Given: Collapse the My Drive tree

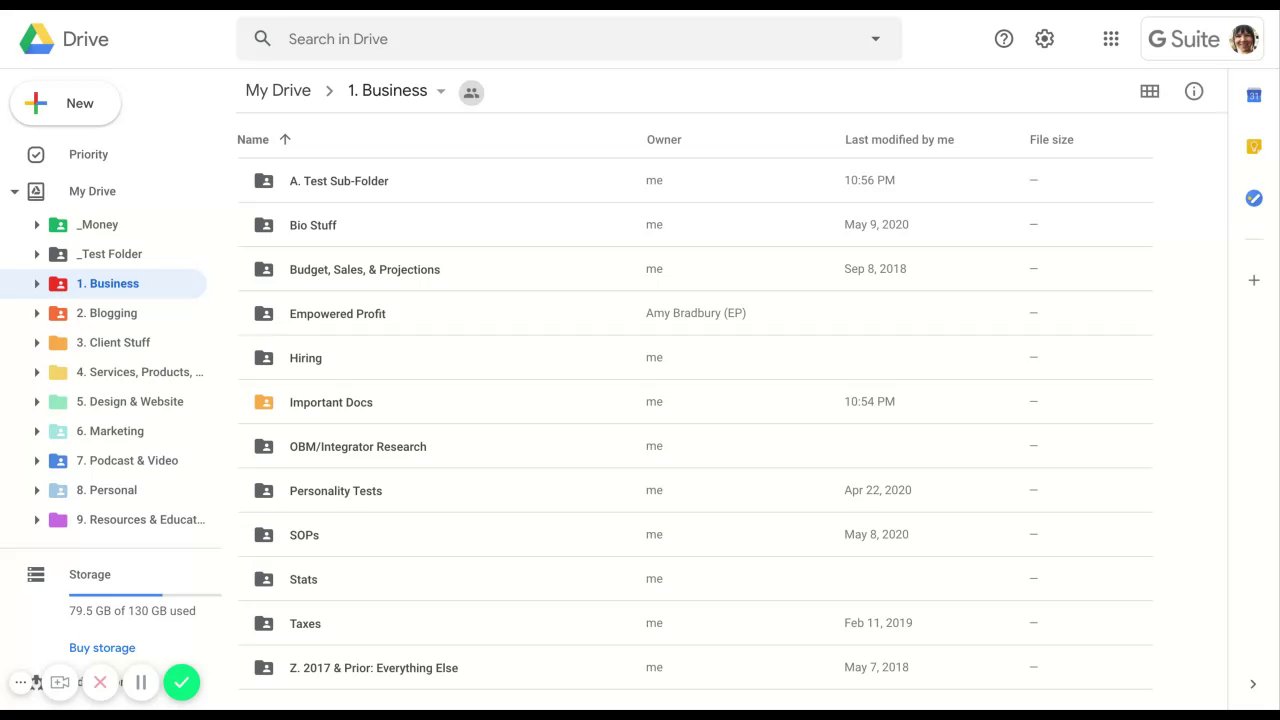Looking at the screenshot, I should [15, 191].
